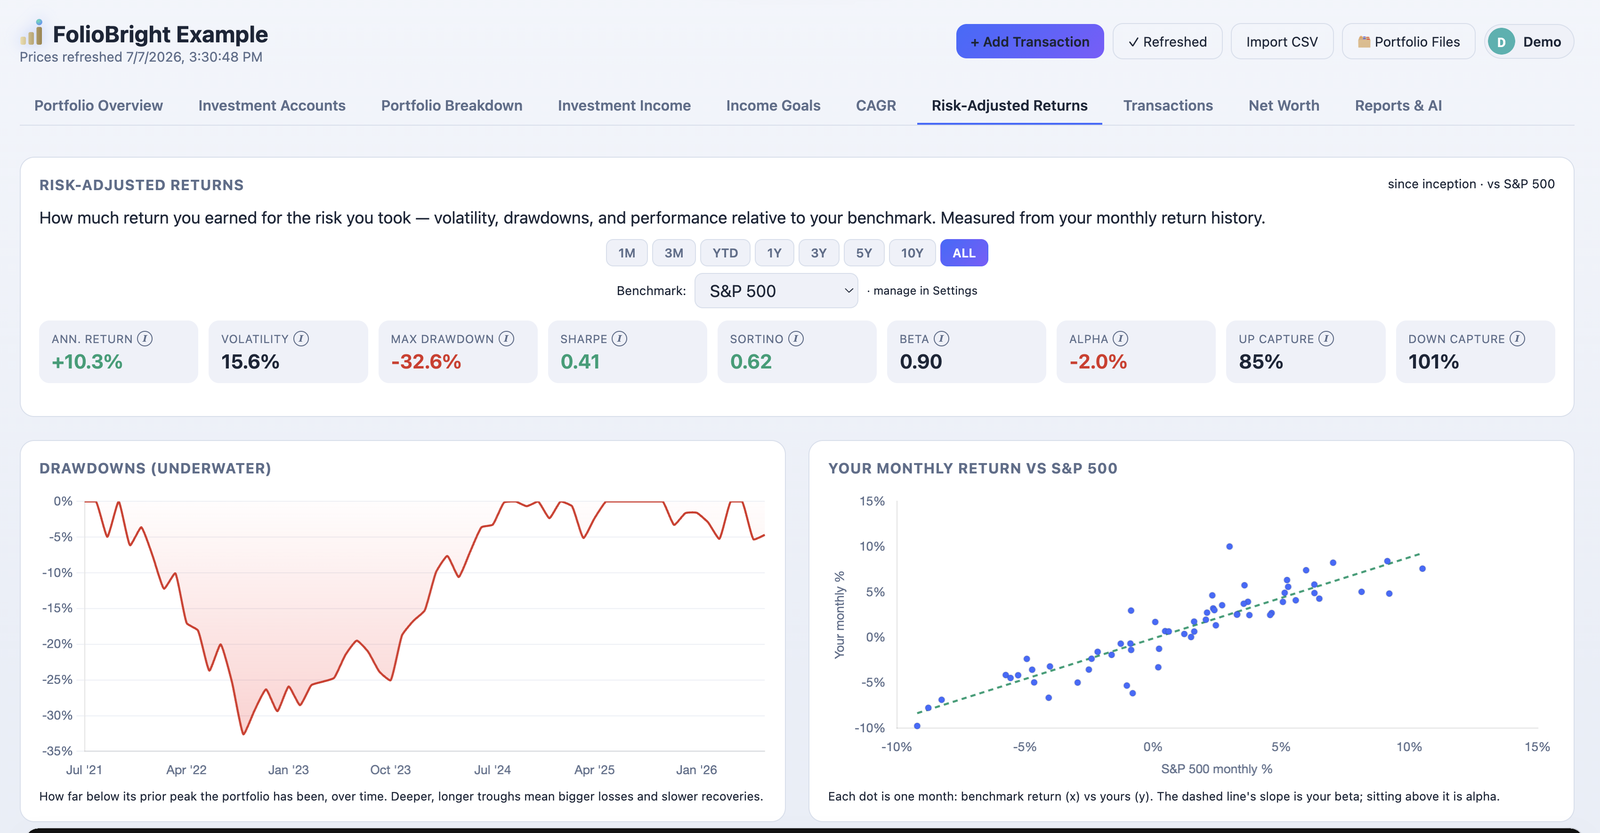Click the Refreshed button
The height and width of the screenshot is (833, 1600).
[x=1167, y=42]
